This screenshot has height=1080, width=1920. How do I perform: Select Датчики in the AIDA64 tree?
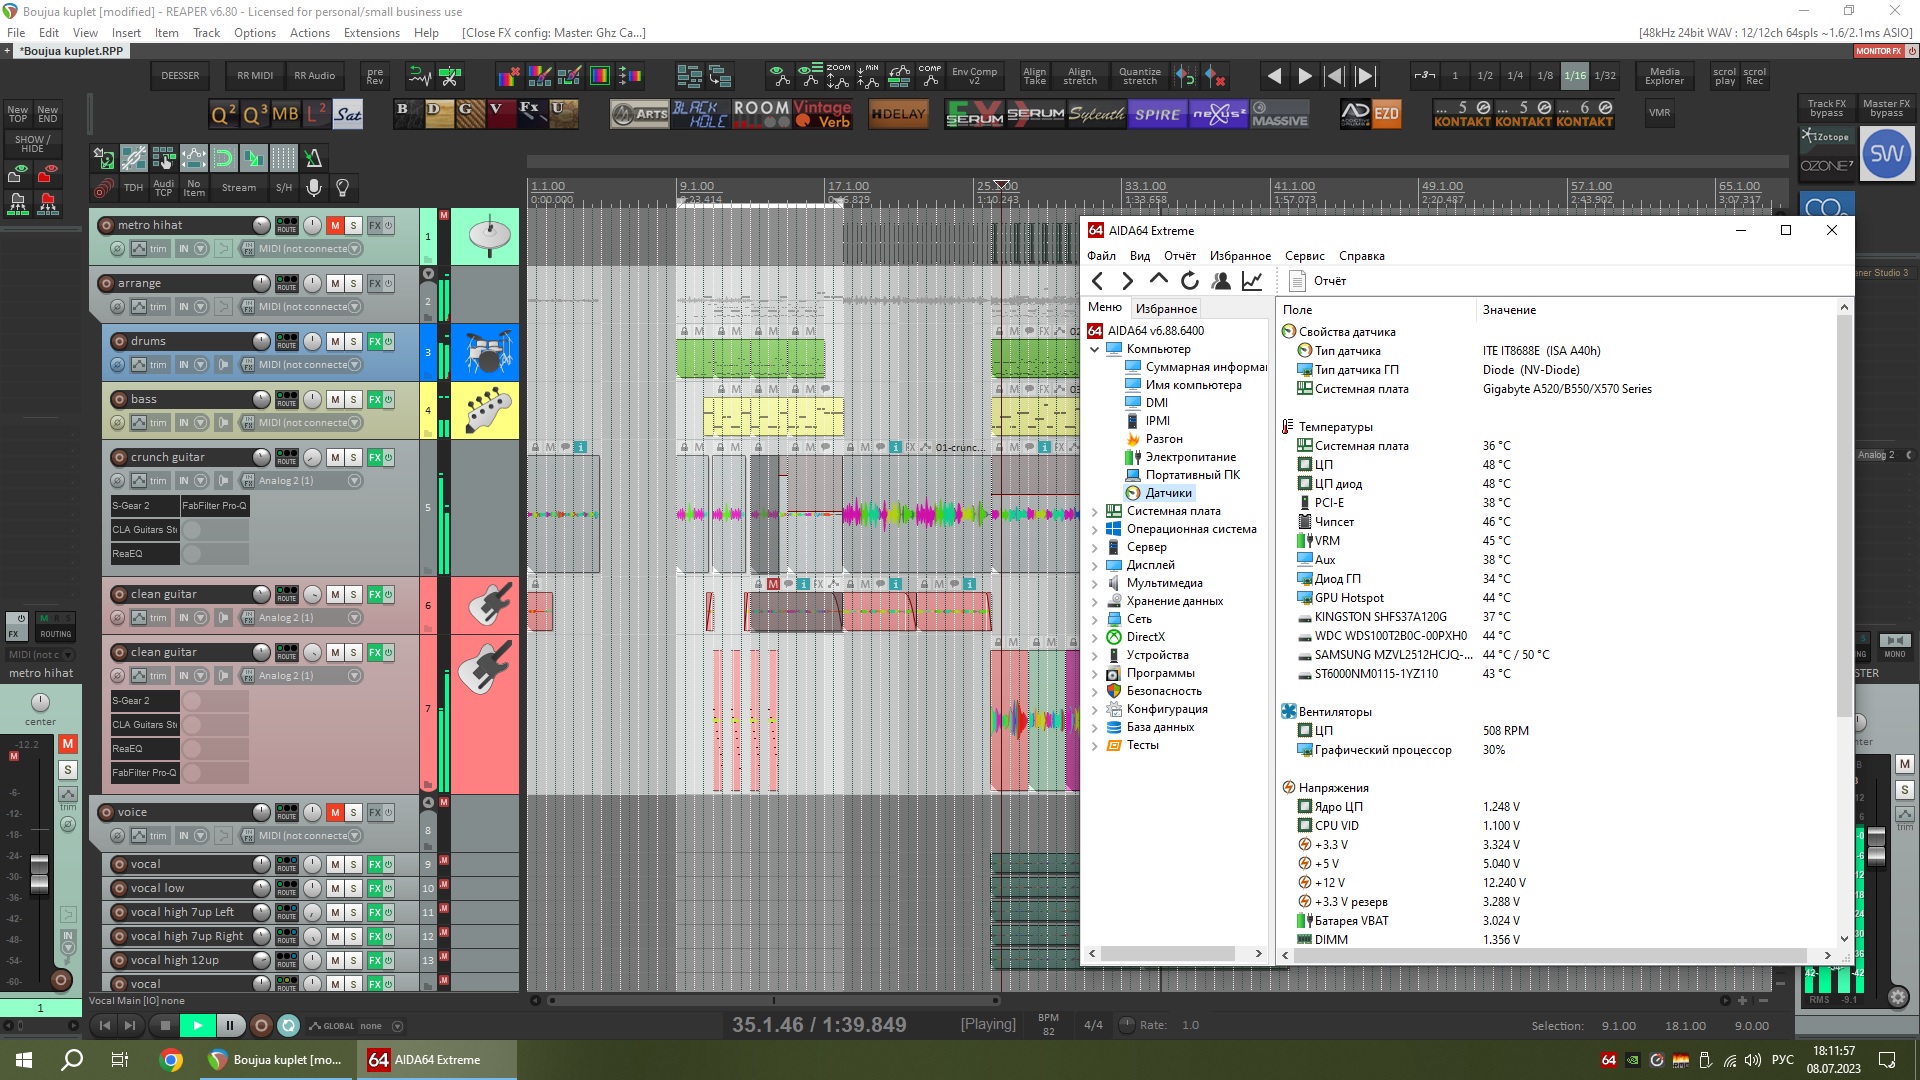coord(1168,493)
